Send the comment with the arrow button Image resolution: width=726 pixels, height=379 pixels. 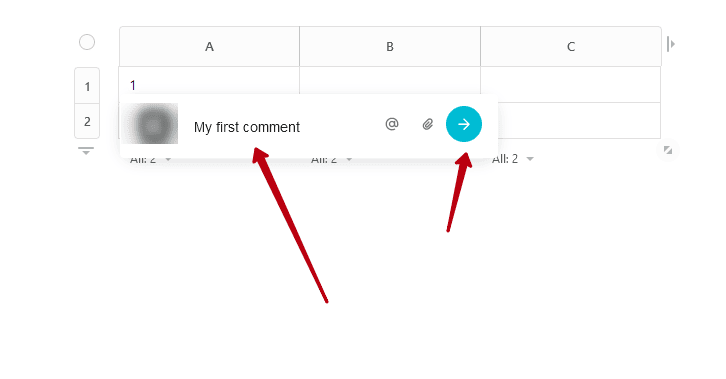click(x=463, y=124)
